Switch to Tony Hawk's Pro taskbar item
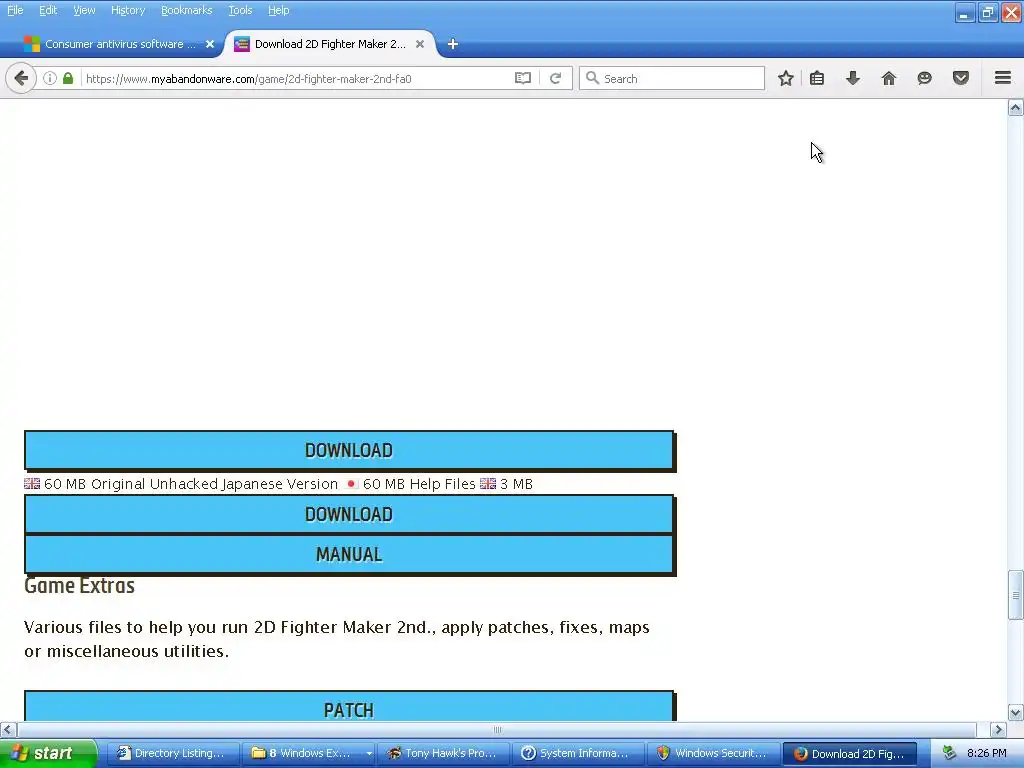The height and width of the screenshot is (768, 1024). 445,753
